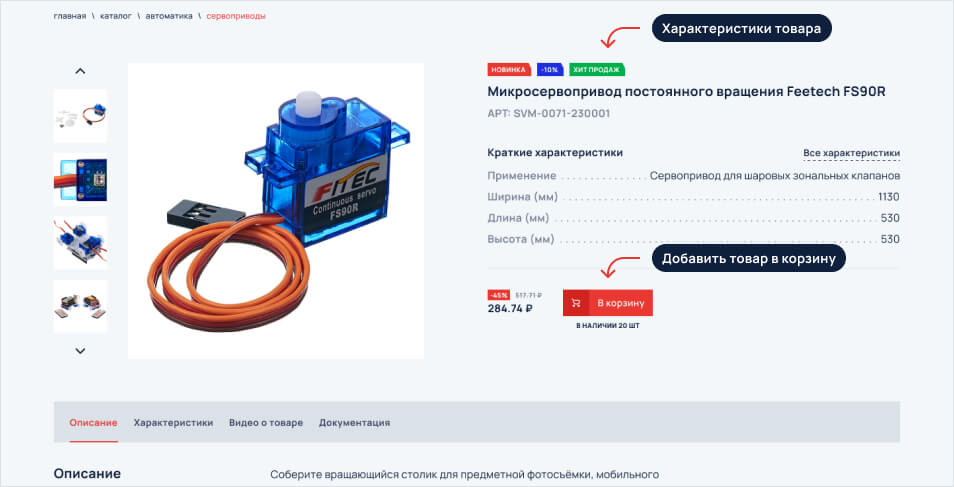
Task: Open the каталог breadcrumb link
Action: tap(116, 16)
